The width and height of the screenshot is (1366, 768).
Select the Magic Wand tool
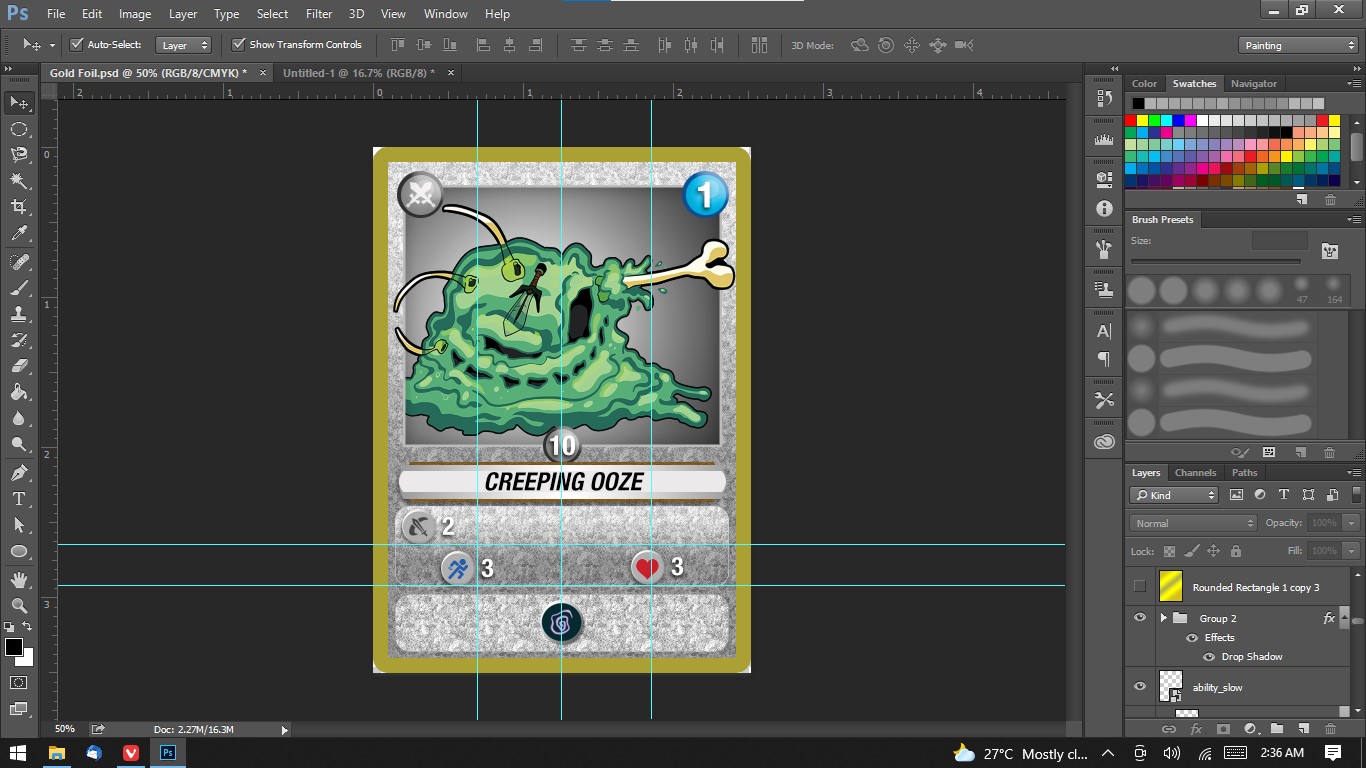[x=19, y=181]
